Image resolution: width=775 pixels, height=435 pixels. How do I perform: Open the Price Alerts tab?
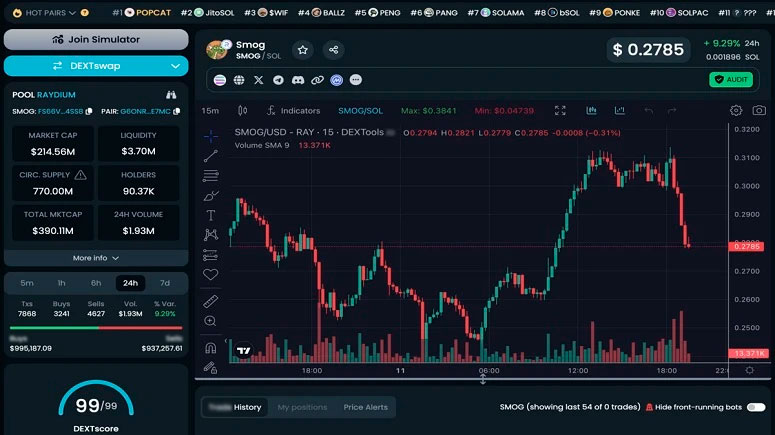coord(366,407)
